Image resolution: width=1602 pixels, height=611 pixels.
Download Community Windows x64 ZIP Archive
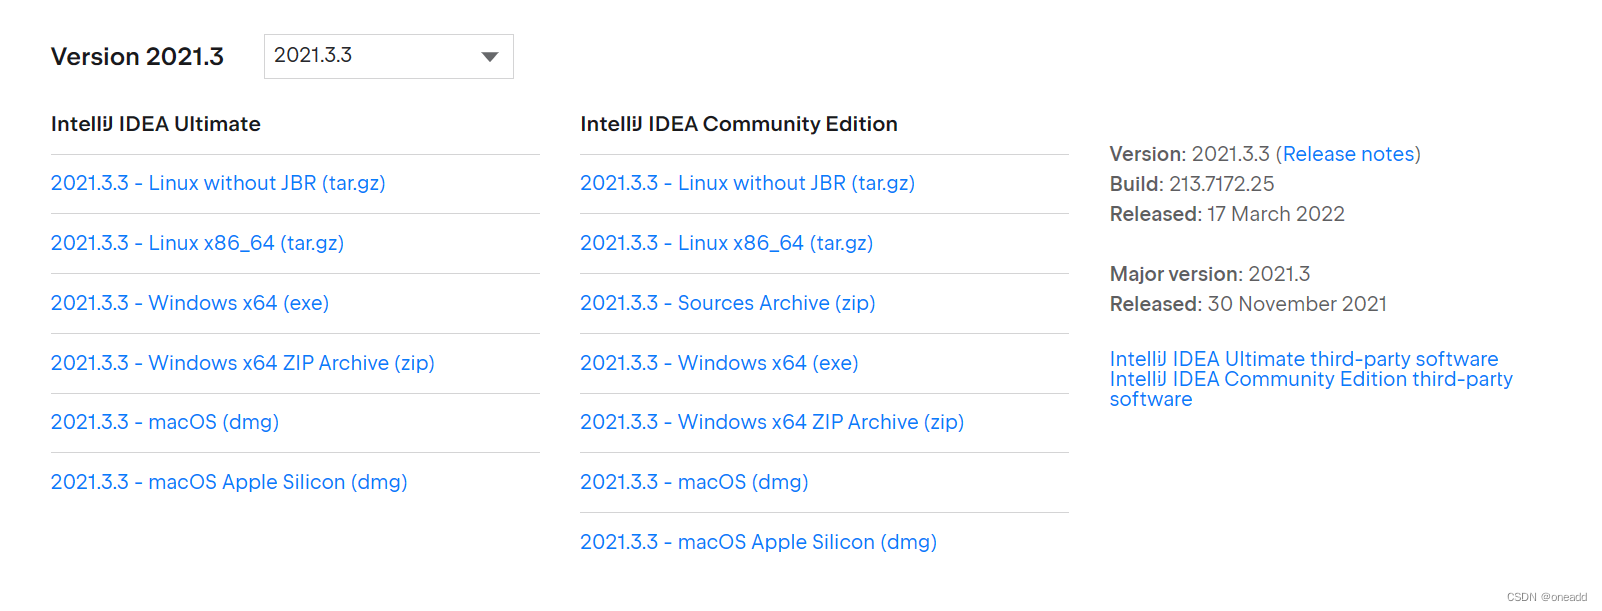(x=772, y=422)
